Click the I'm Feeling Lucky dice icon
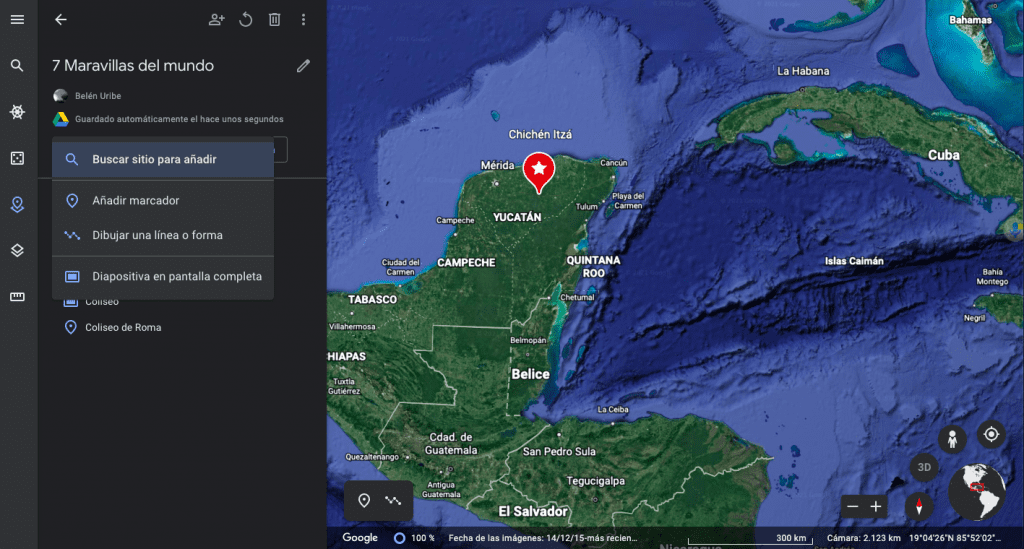 (x=17, y=158)
